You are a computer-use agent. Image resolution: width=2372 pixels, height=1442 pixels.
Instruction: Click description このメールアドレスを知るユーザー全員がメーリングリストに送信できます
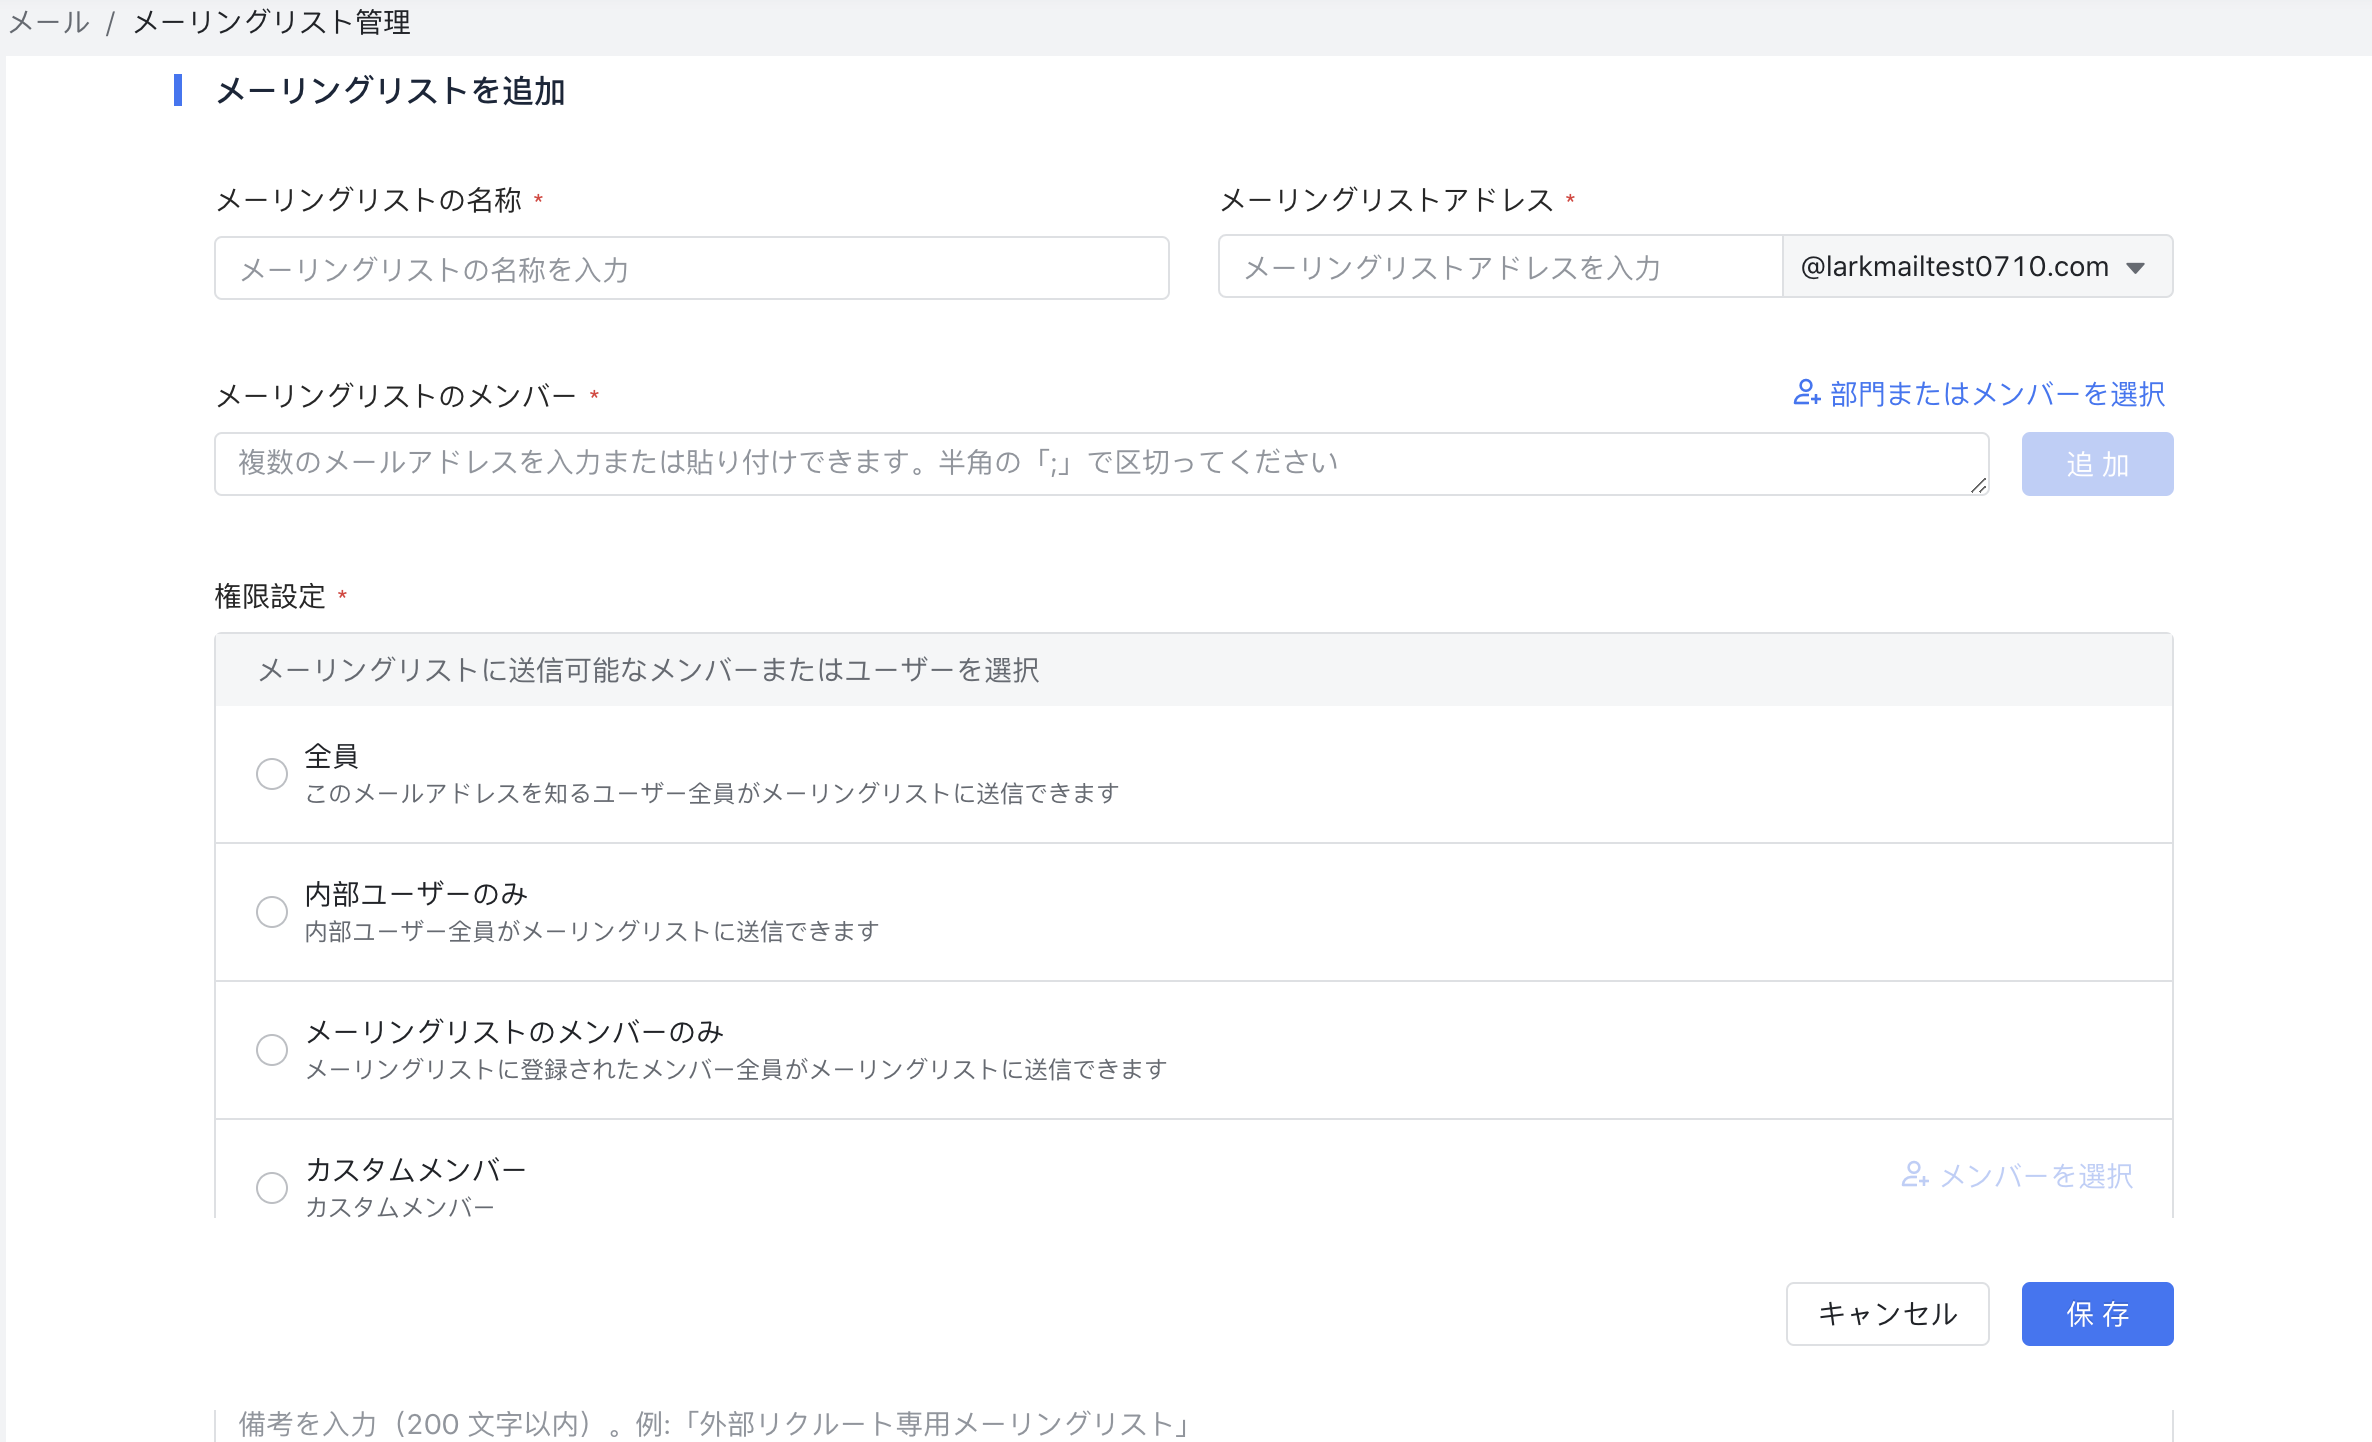click(x=712, y=794)
